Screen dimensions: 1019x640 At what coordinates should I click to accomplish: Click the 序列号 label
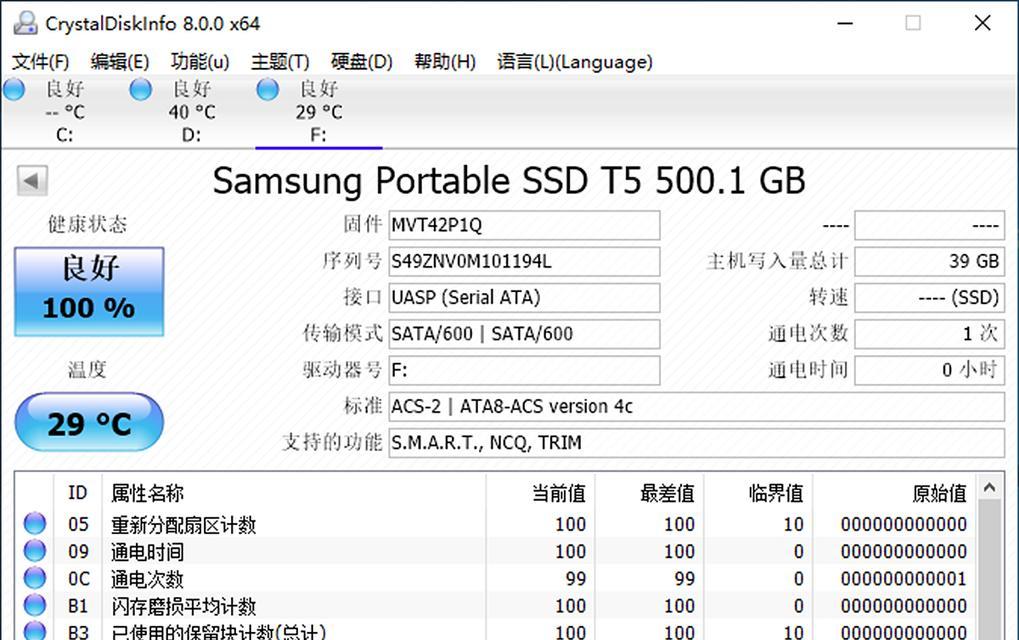click(x=352, y=261)
